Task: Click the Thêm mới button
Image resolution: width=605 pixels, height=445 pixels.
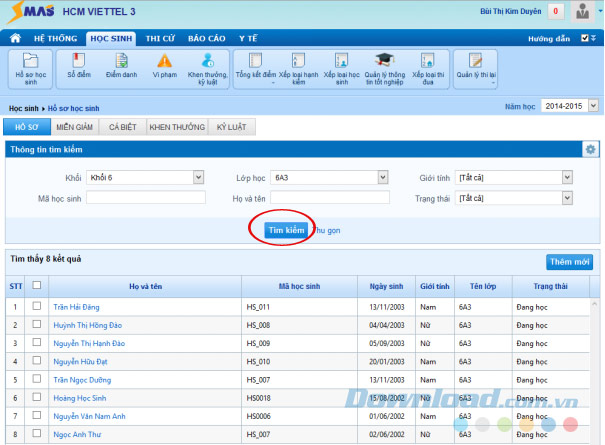Action: 569,262
